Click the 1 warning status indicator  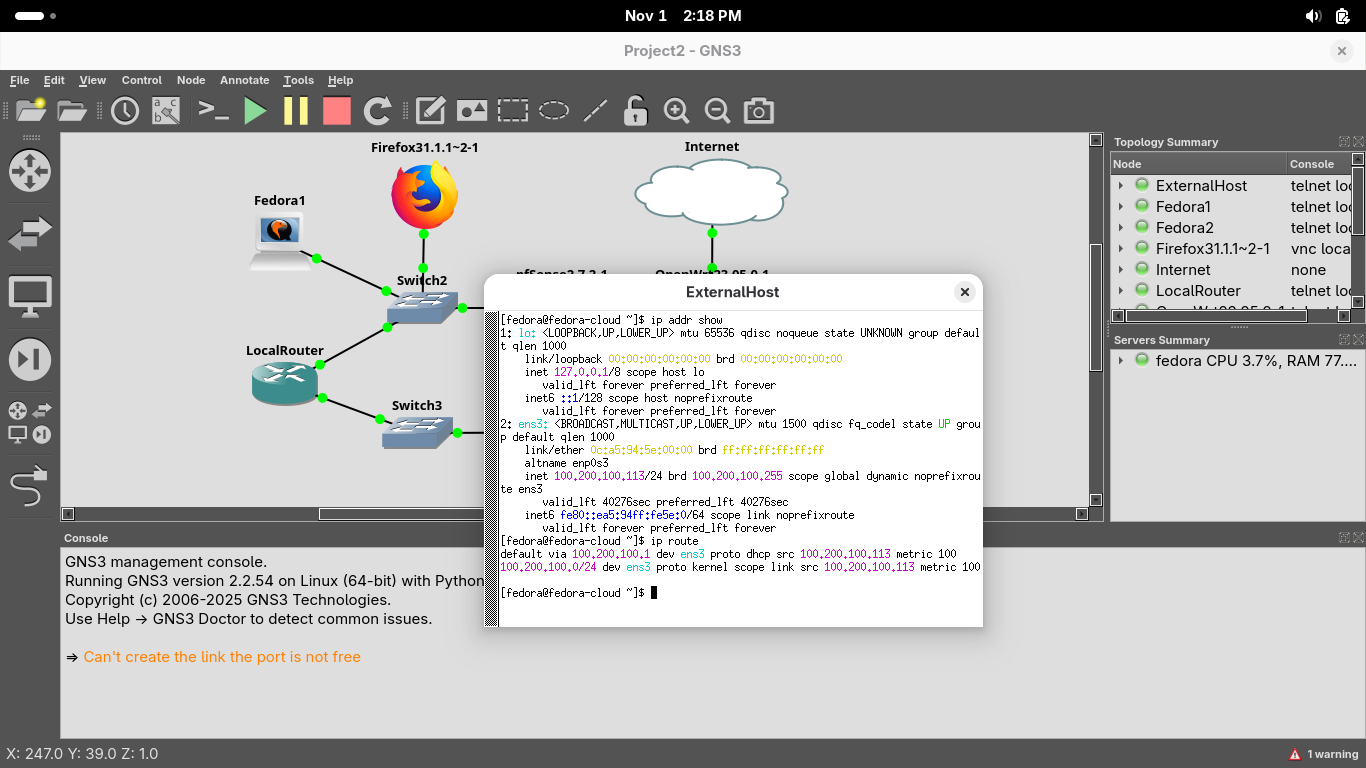tap(1323, 754)
